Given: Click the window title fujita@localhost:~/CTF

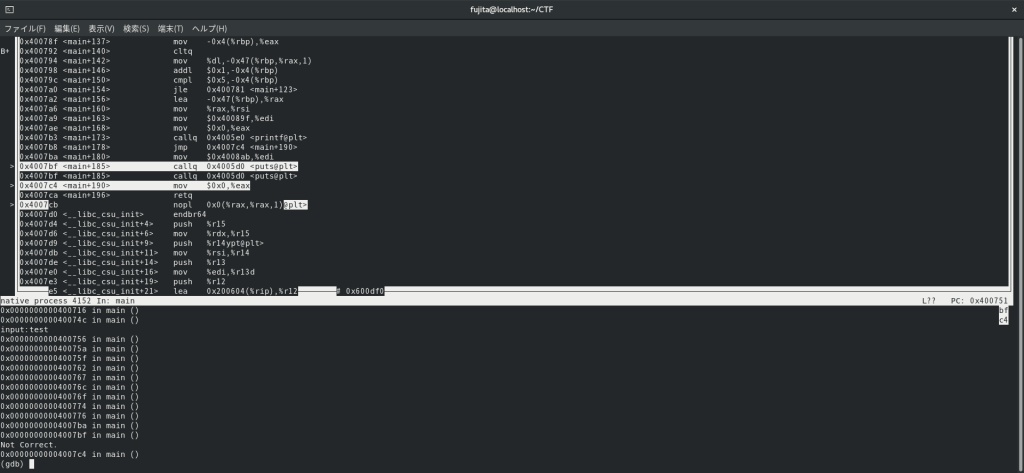Looking at the screenshot, I should coord(511,9).
